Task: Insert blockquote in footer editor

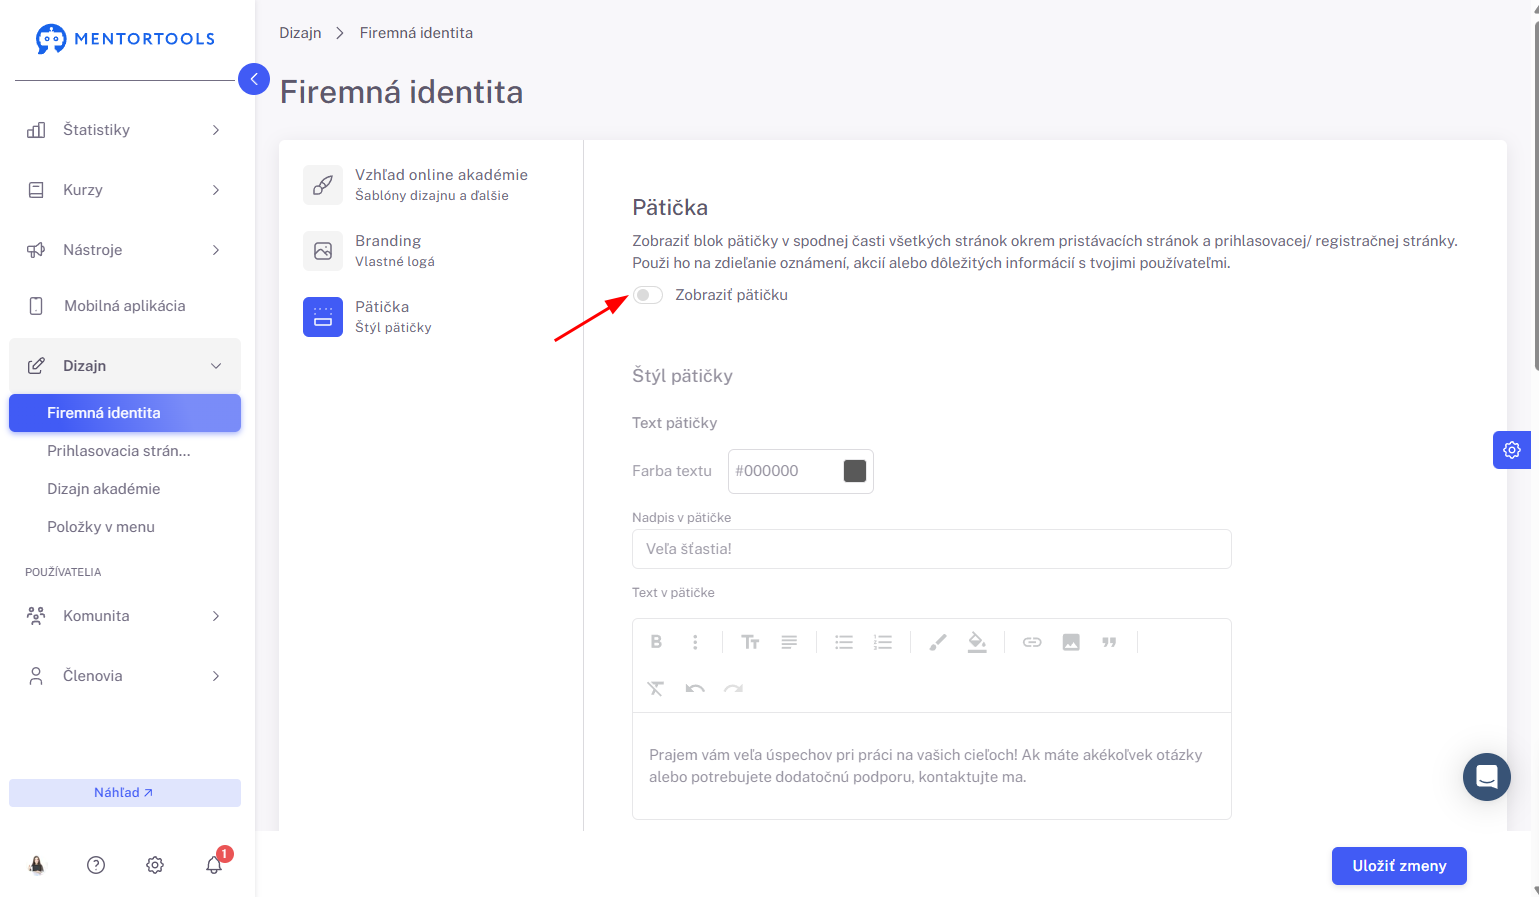Action: (1109, 642)
